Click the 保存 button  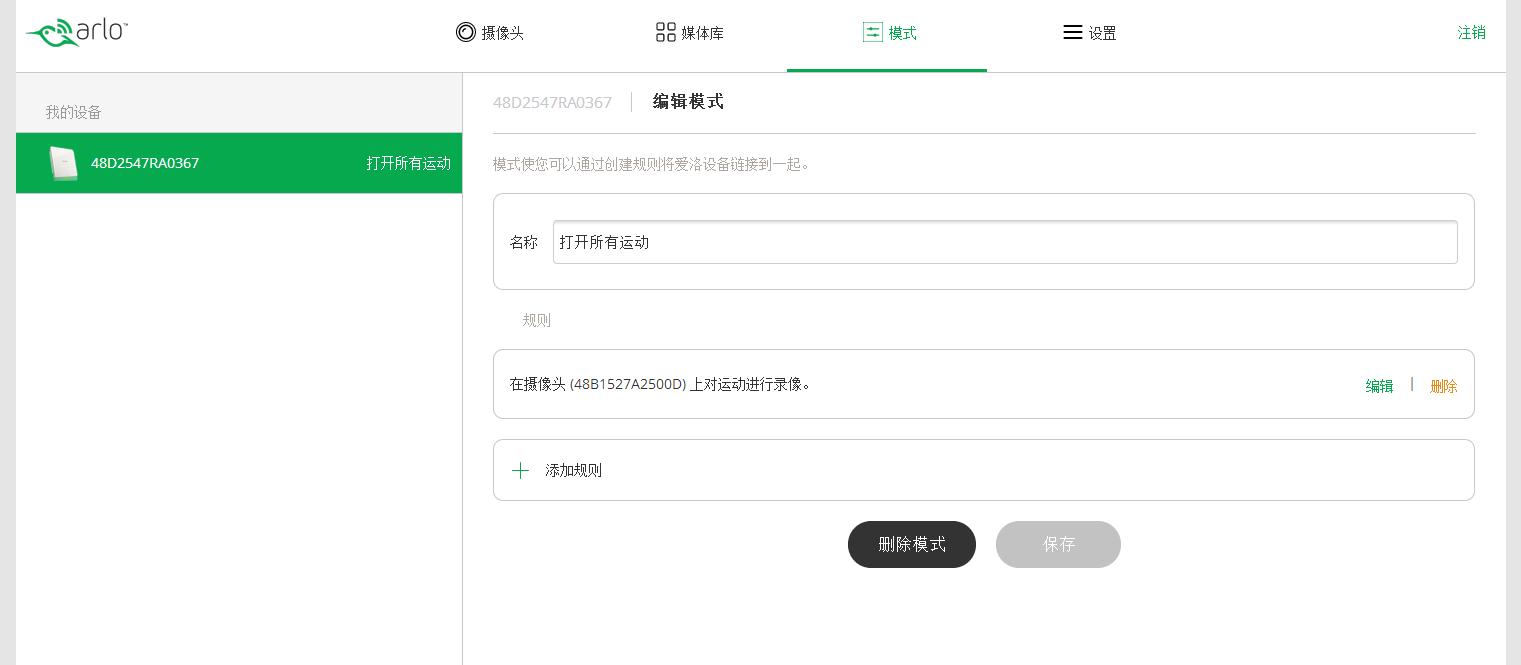click(1058, 544)
